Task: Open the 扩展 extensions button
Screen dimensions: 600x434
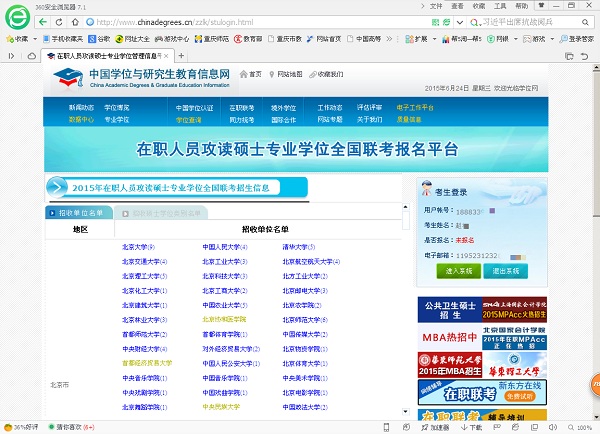Action: pyautogui.click(x=416, y=39)
